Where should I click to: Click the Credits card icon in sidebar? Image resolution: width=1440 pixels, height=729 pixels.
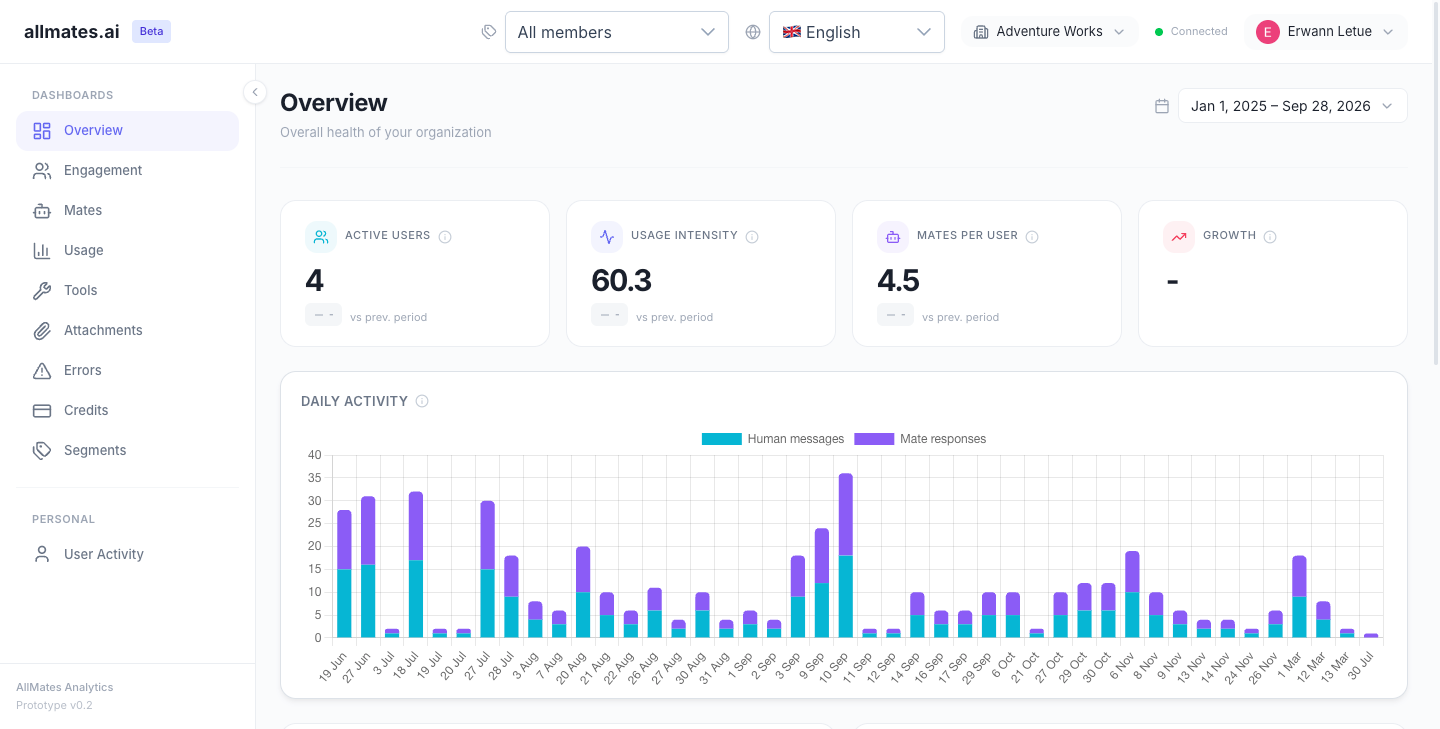click(x=42, y=411)
